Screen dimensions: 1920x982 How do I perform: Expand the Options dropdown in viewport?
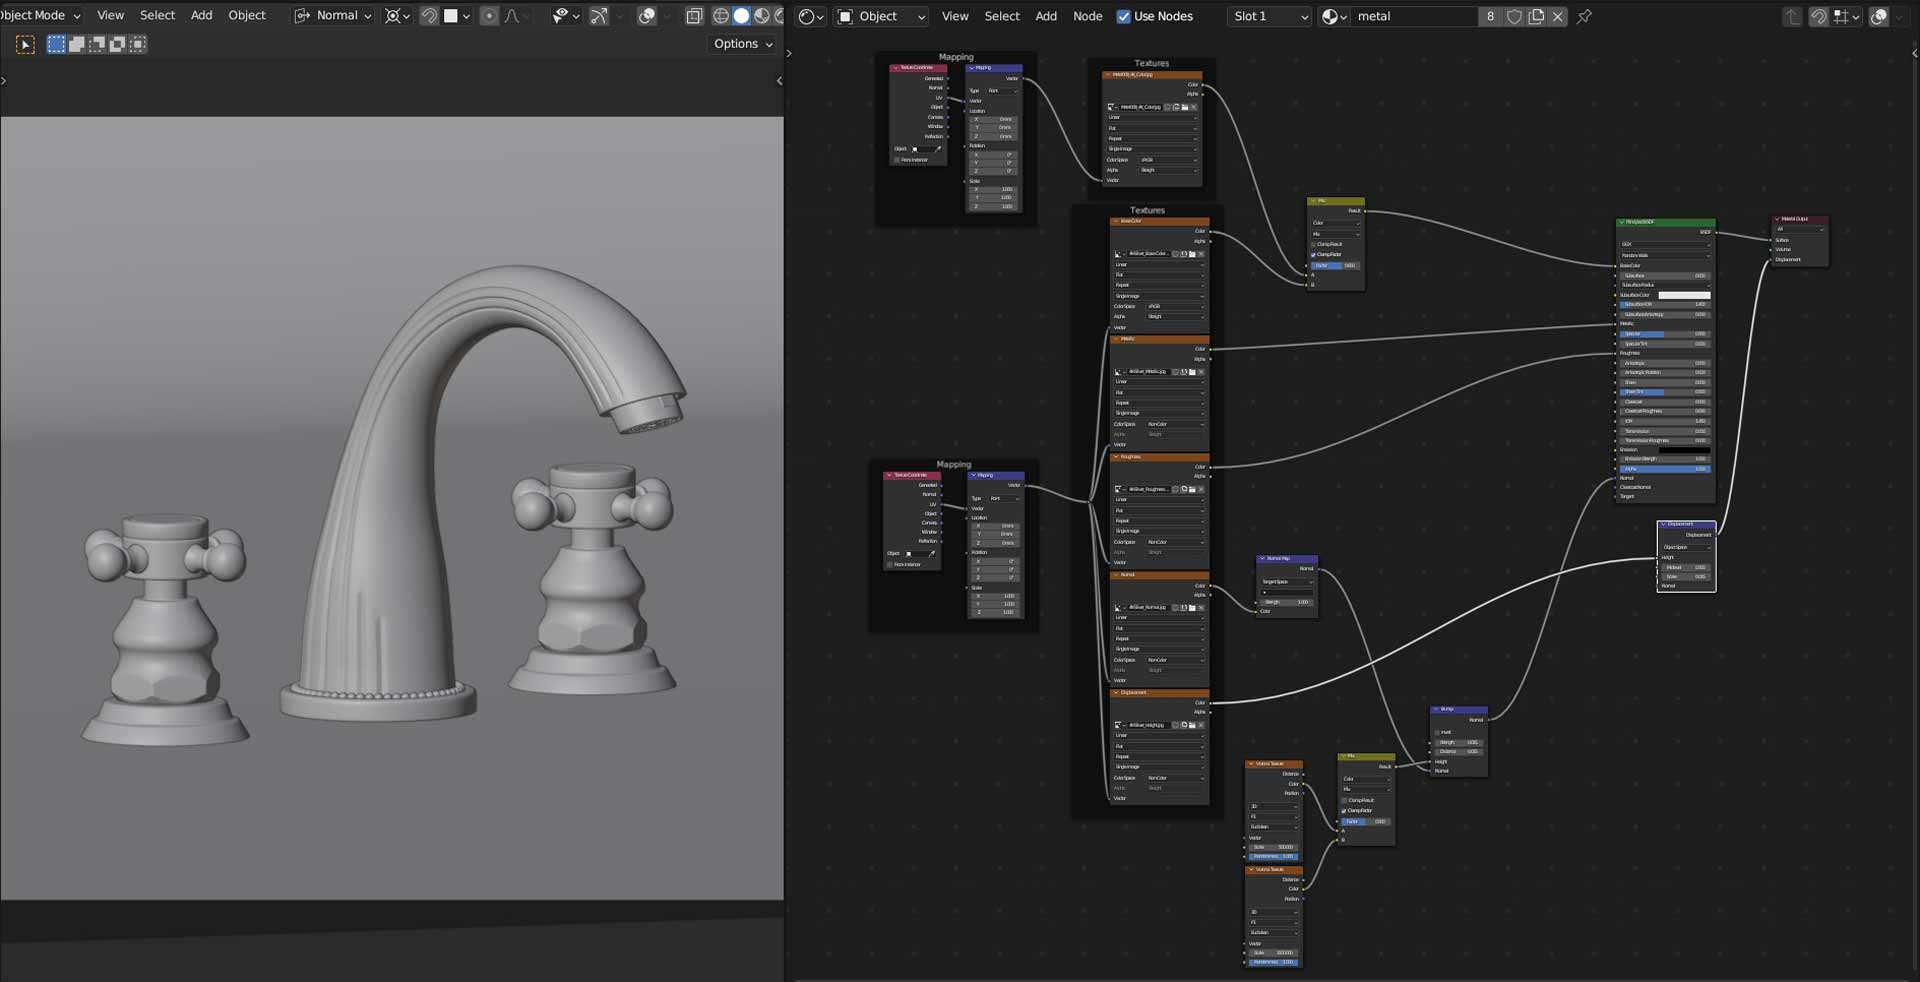[x=743, y=44]
